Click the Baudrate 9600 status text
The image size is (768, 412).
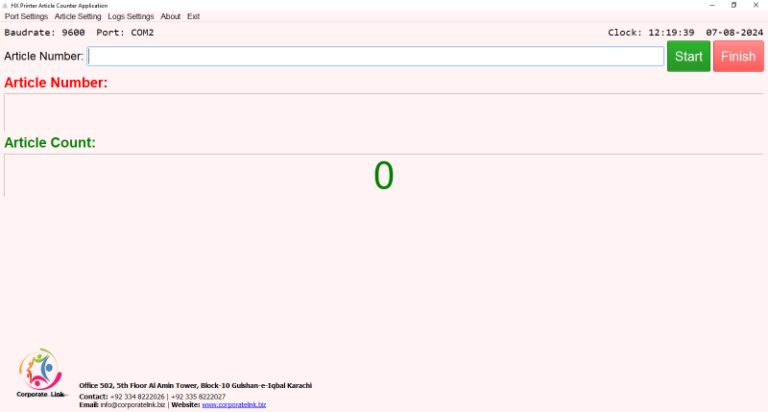(x=45, y=32)
